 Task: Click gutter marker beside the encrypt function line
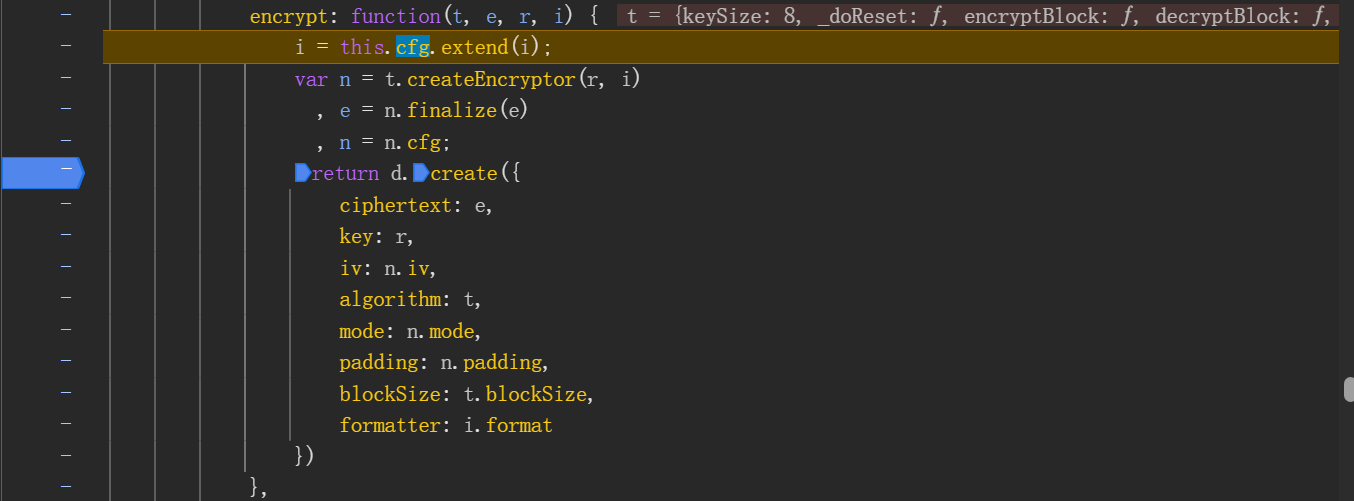(x=66, y=15)
